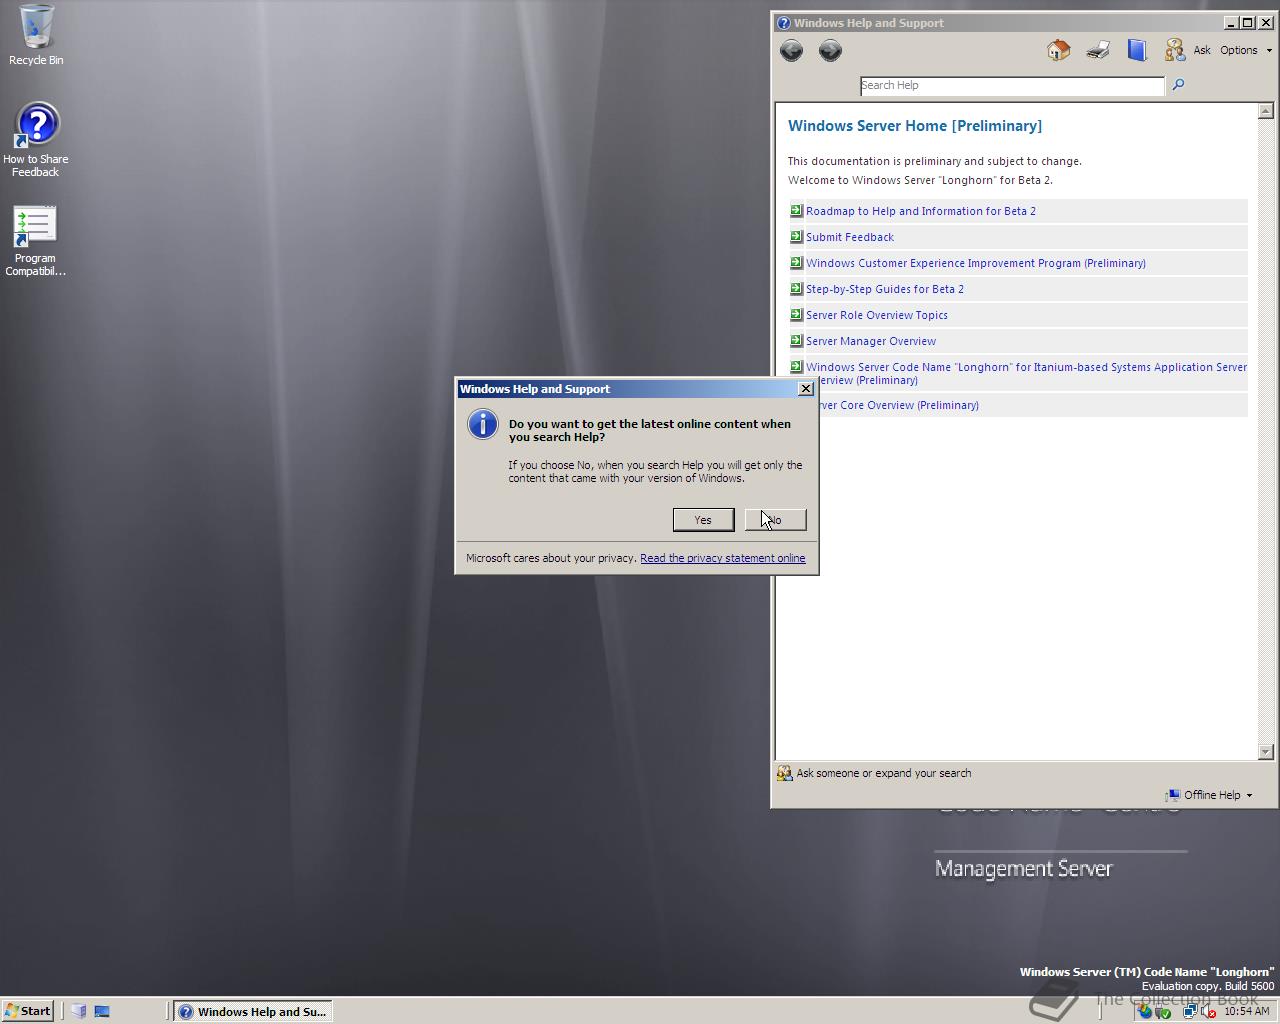Click No in the Help dialog

coord(775,520)
